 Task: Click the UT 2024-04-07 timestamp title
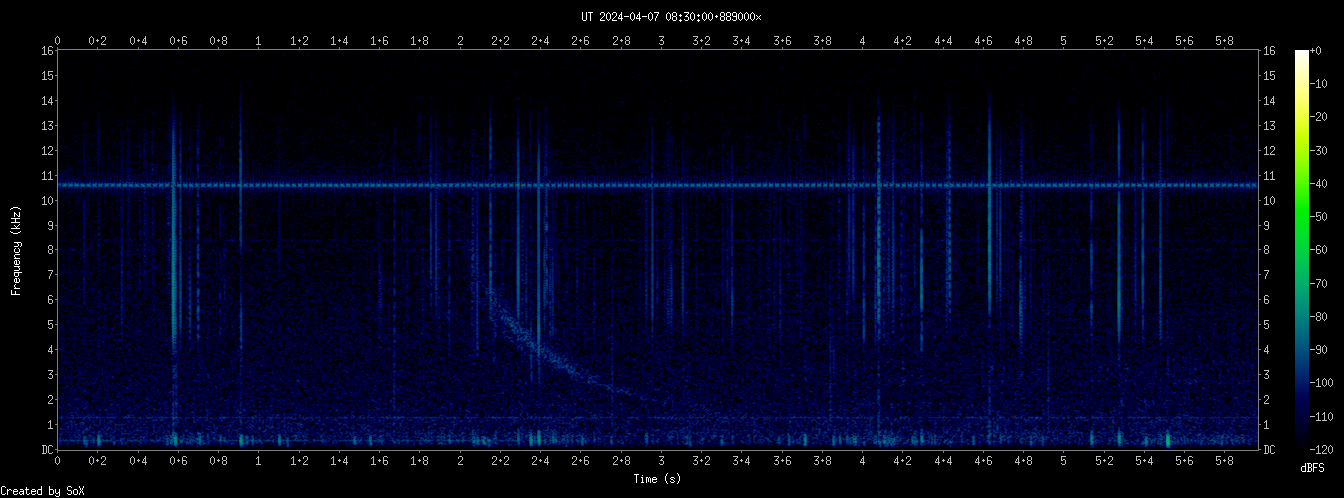(x=671, y=16)
